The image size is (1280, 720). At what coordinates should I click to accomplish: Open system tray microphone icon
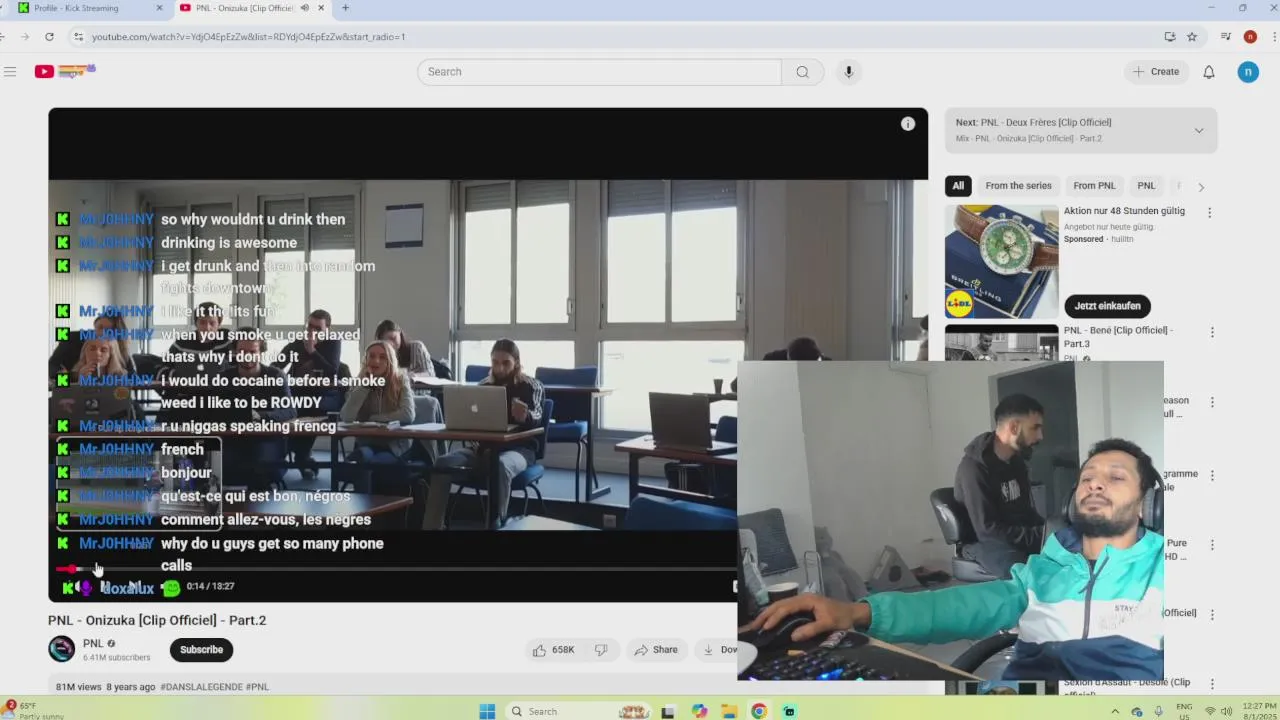tap(1159, 711)
